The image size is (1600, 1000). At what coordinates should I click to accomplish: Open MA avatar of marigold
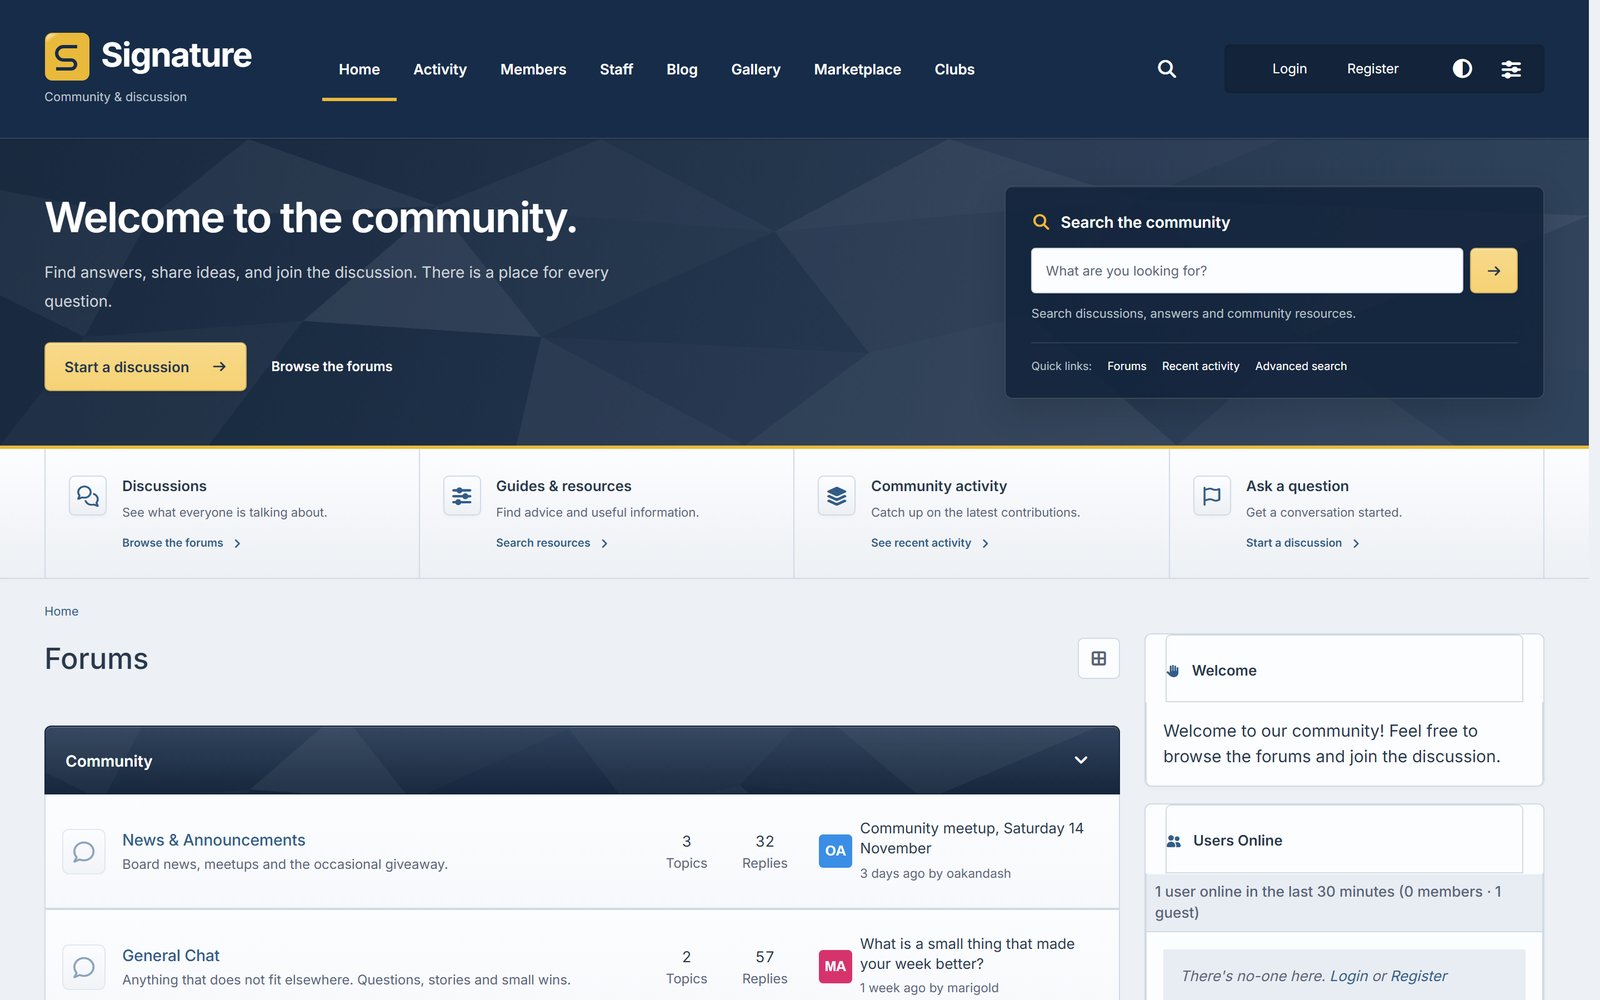click(x=835, y=966)
